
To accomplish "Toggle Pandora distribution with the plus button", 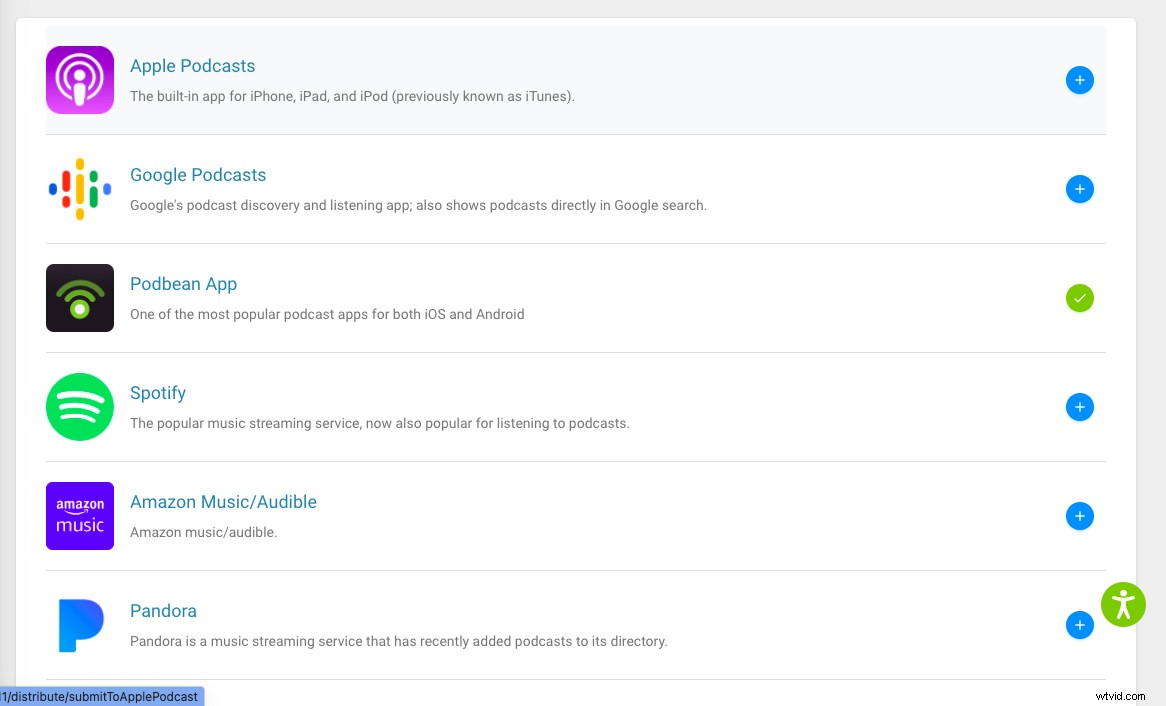I will [x=1080, y=625].
